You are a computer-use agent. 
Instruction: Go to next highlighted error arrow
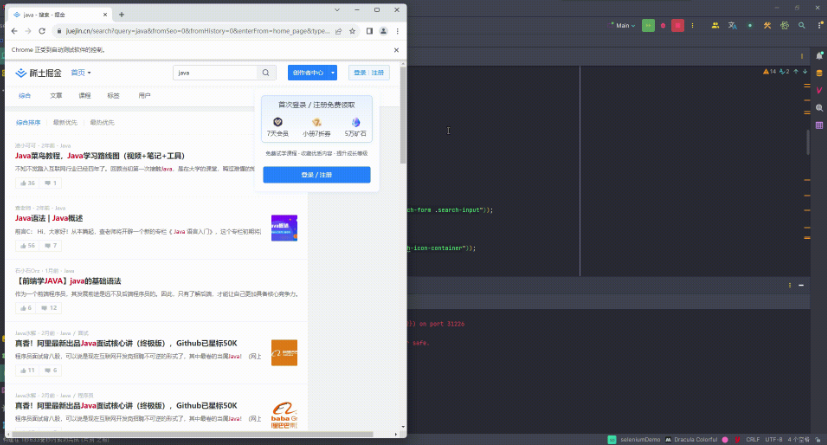tap(805, 71)
